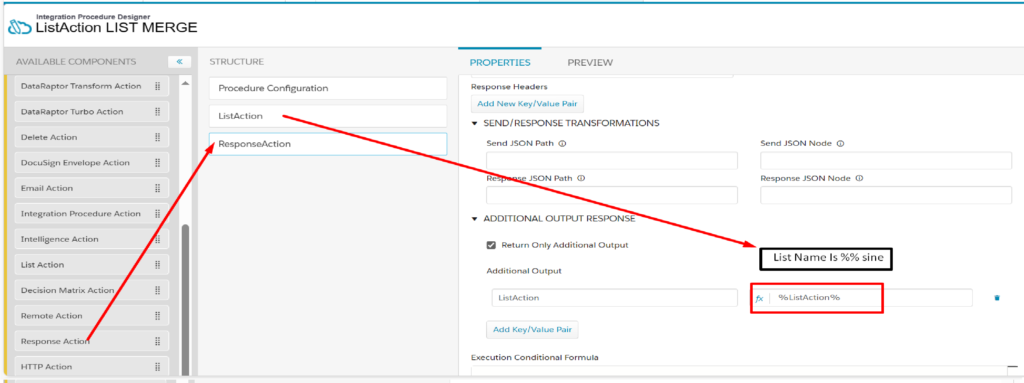Open the fx formula editor for Additional Output
Screen dimensions: 1024x383
[x=760, y=298]
